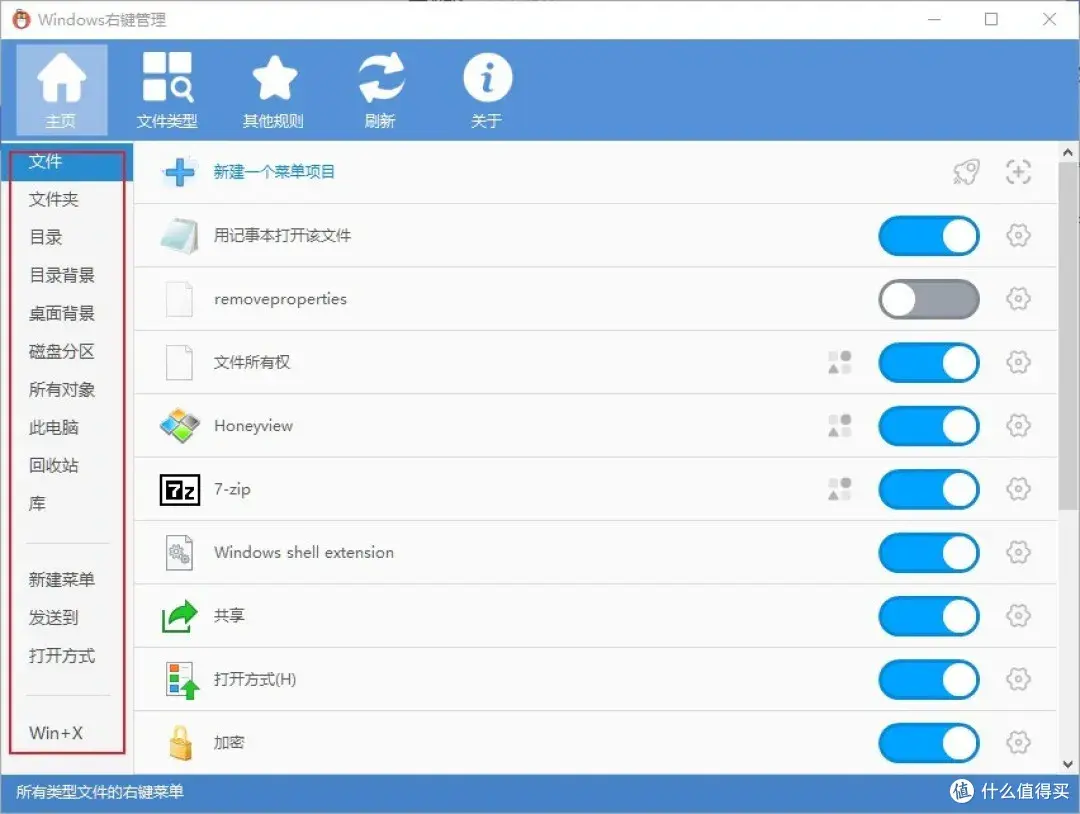Maximize the Windows右键管理 window
Screen dimensions: 1080x814
coord(991,19)
